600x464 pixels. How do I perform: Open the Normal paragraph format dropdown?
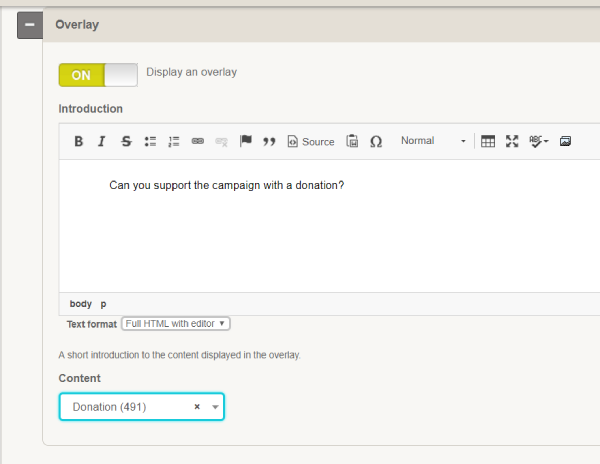tap(433, 141)
